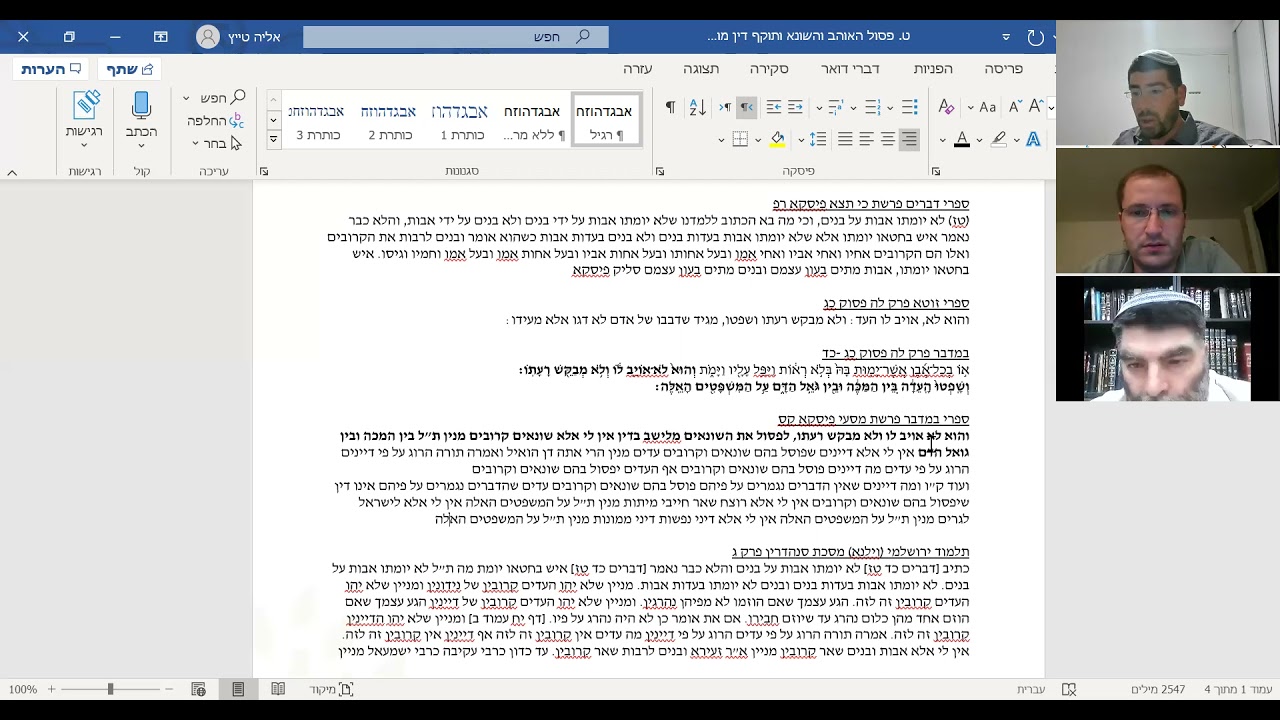This screenshot has height=720, width=1280.
Task: Open the Sort (A-Z) dialog
Action: (698, 107)
